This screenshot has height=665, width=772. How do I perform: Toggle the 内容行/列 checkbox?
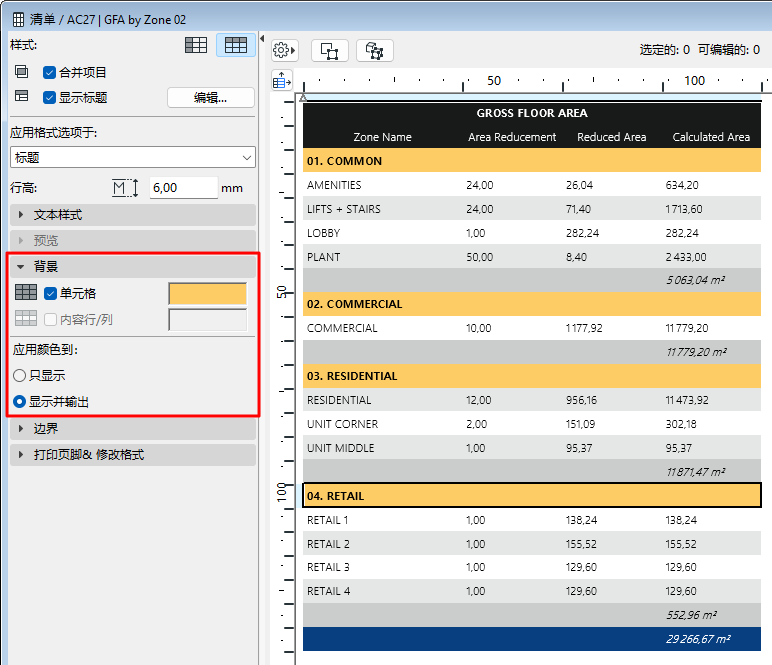[x=50, y=320]
